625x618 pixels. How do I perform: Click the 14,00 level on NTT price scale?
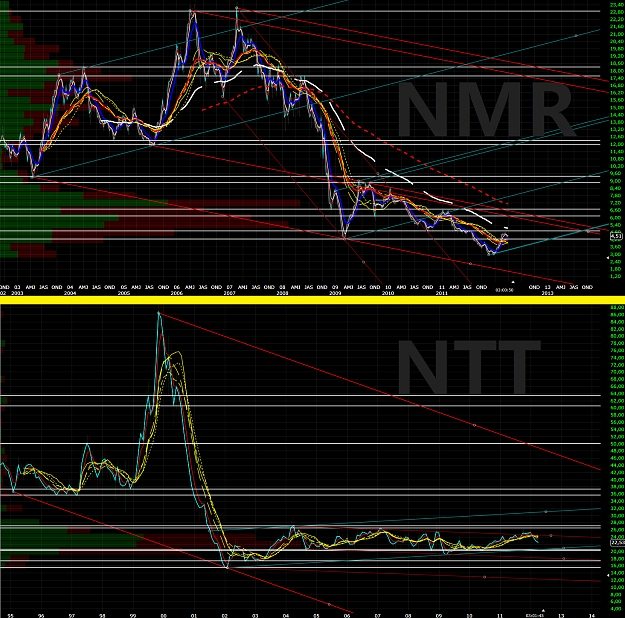(x=617, y=573)
